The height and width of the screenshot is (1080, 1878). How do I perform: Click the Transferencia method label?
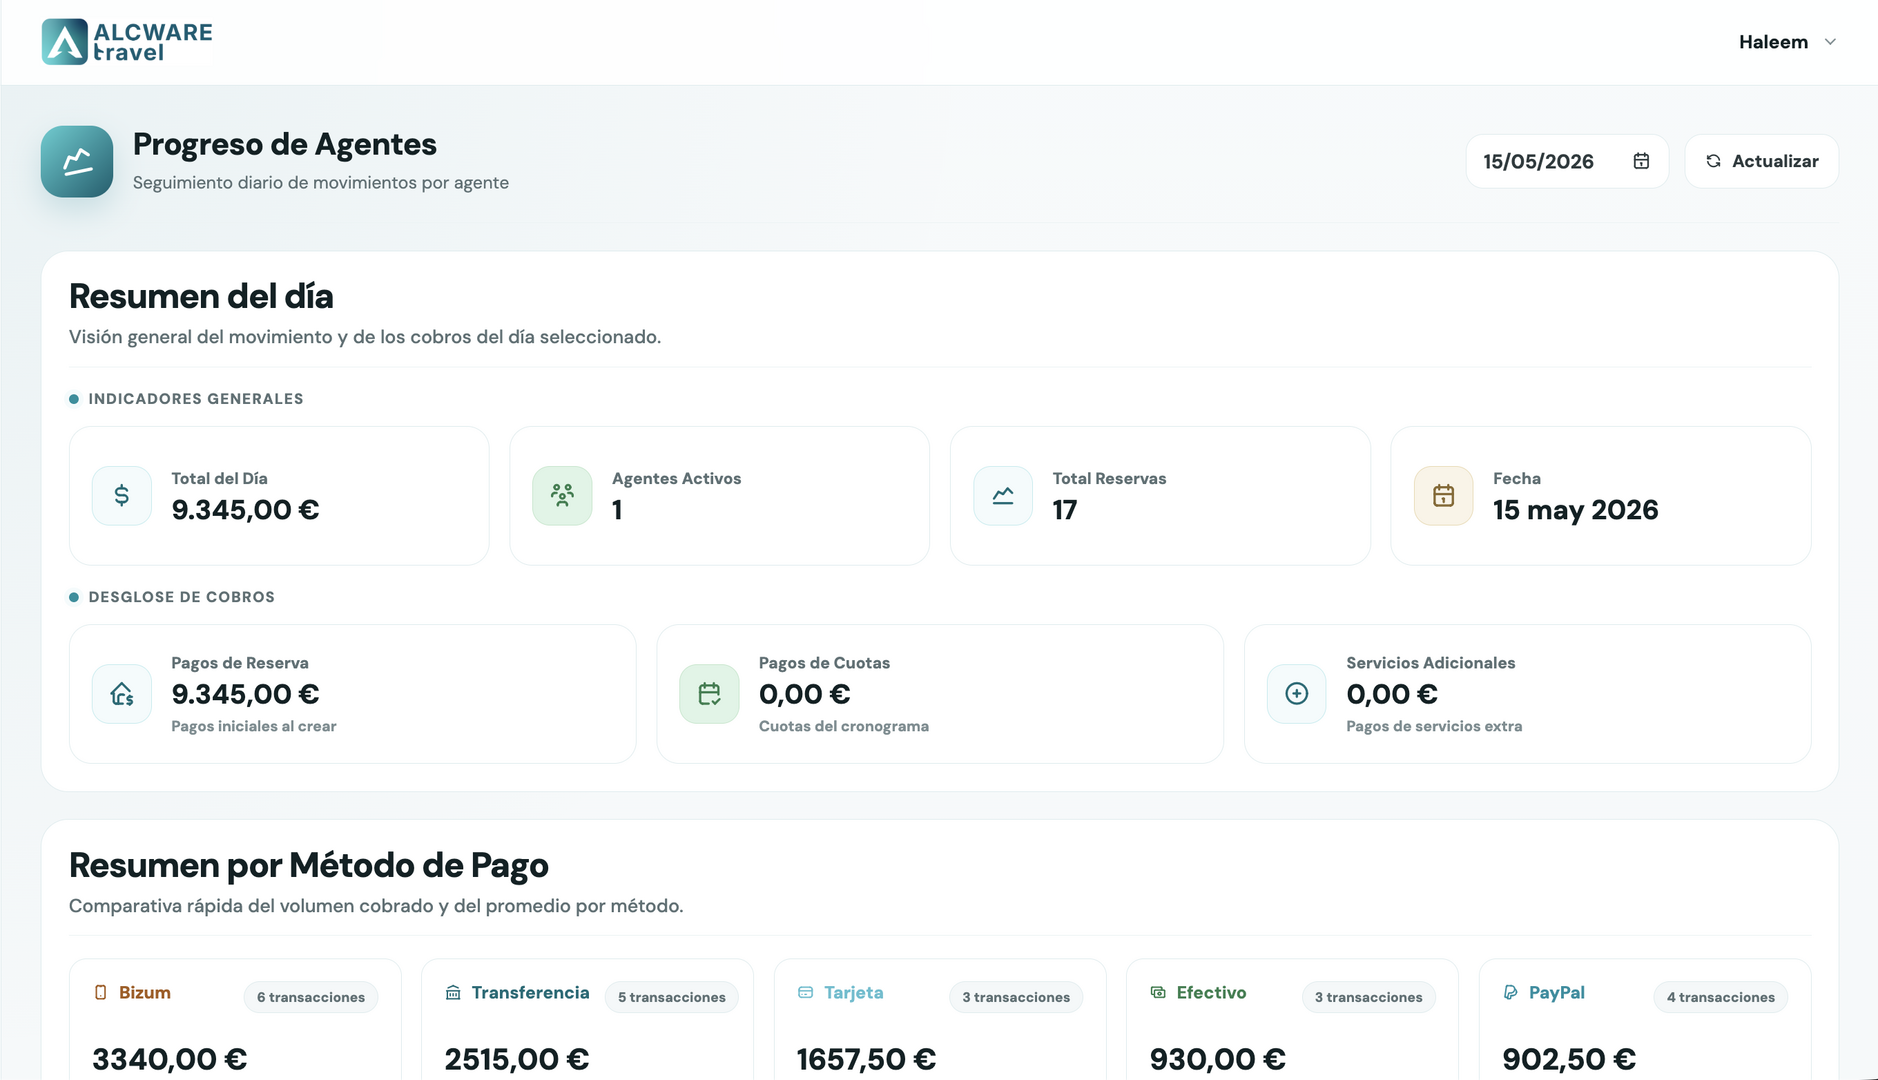point(531,992)
